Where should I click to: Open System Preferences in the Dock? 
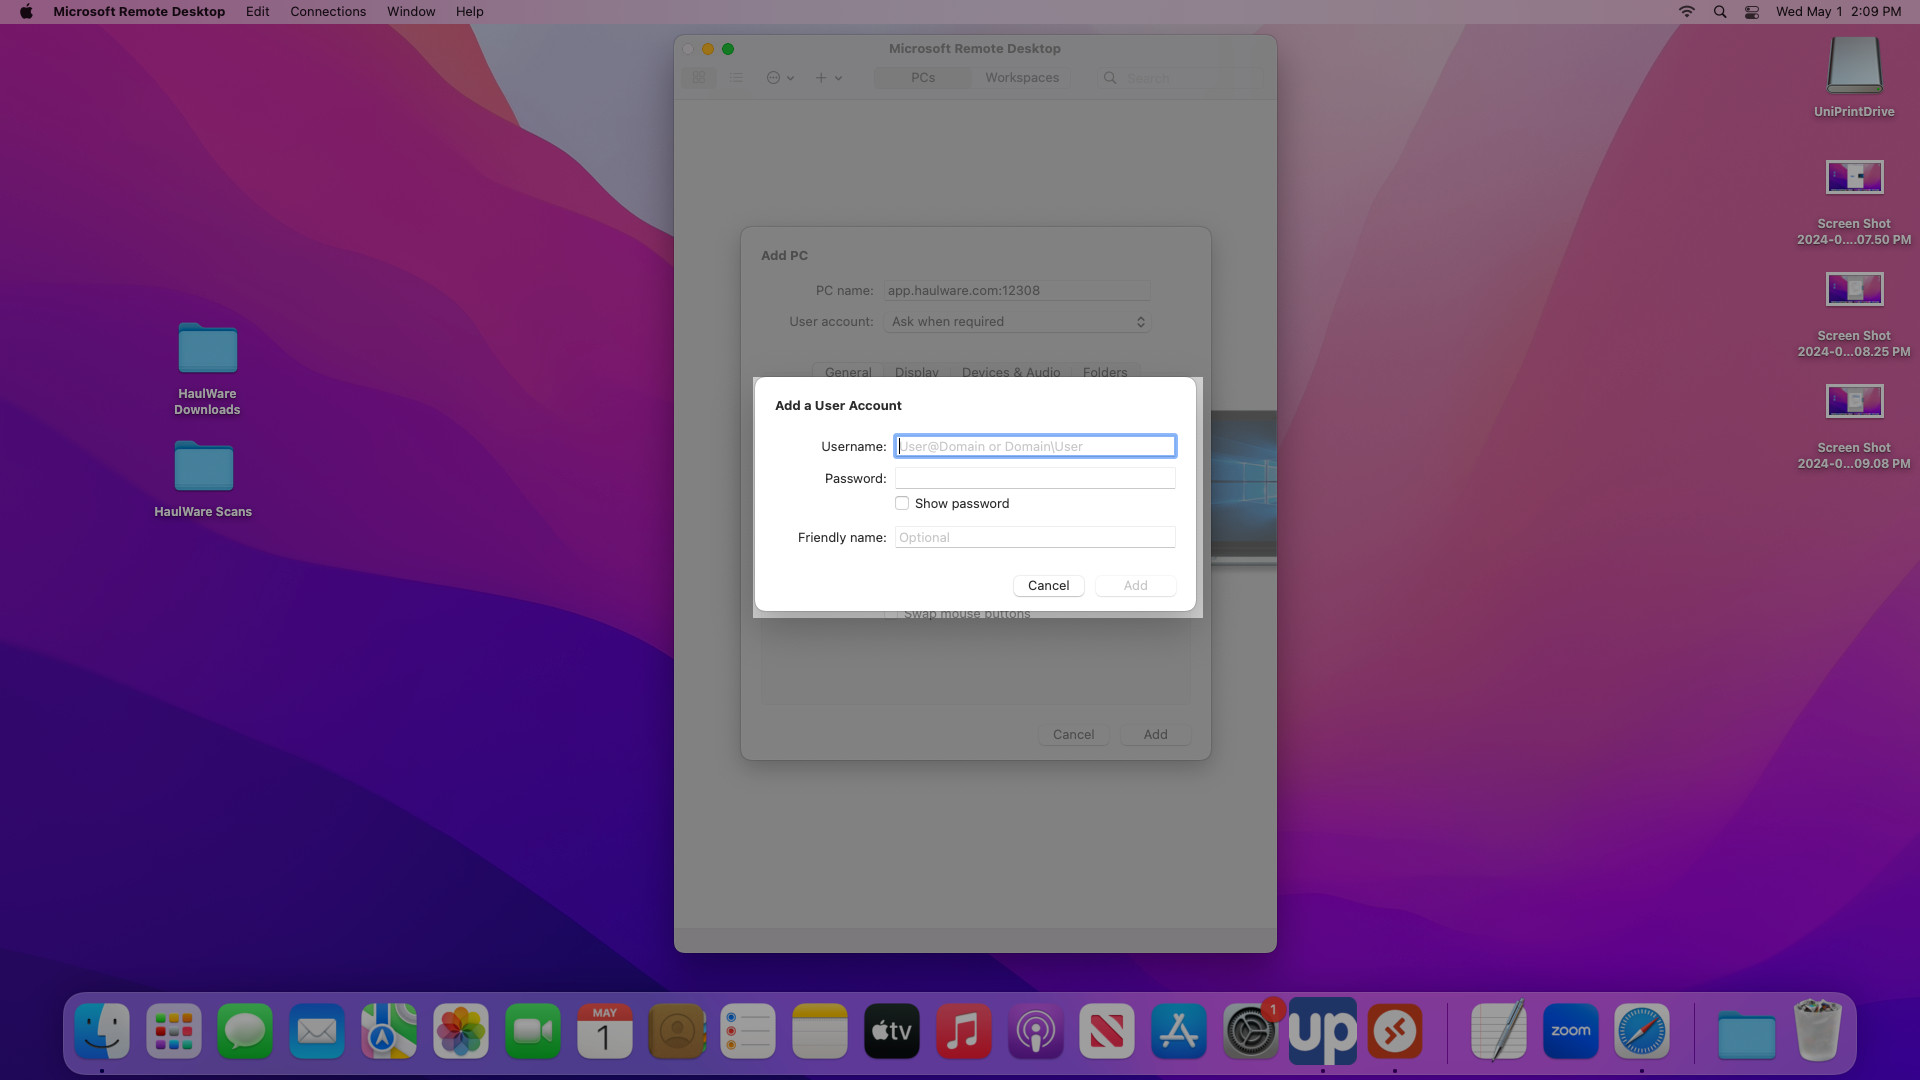click(x=1250, y=1031)
